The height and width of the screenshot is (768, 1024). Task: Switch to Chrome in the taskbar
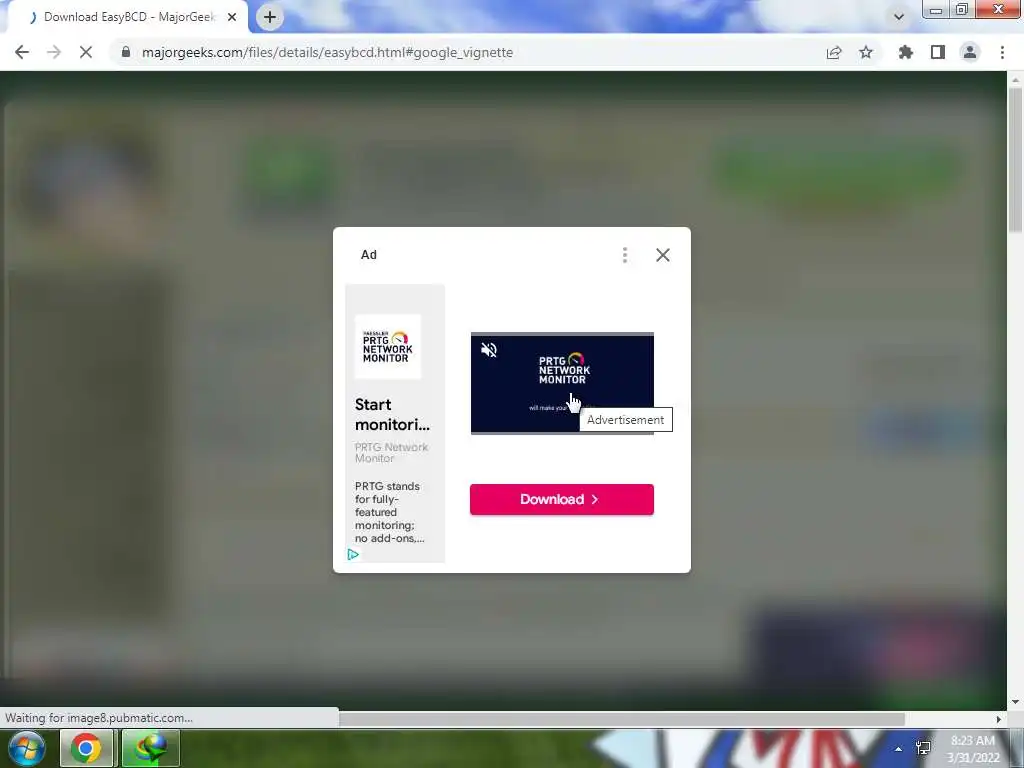[86, 748]
